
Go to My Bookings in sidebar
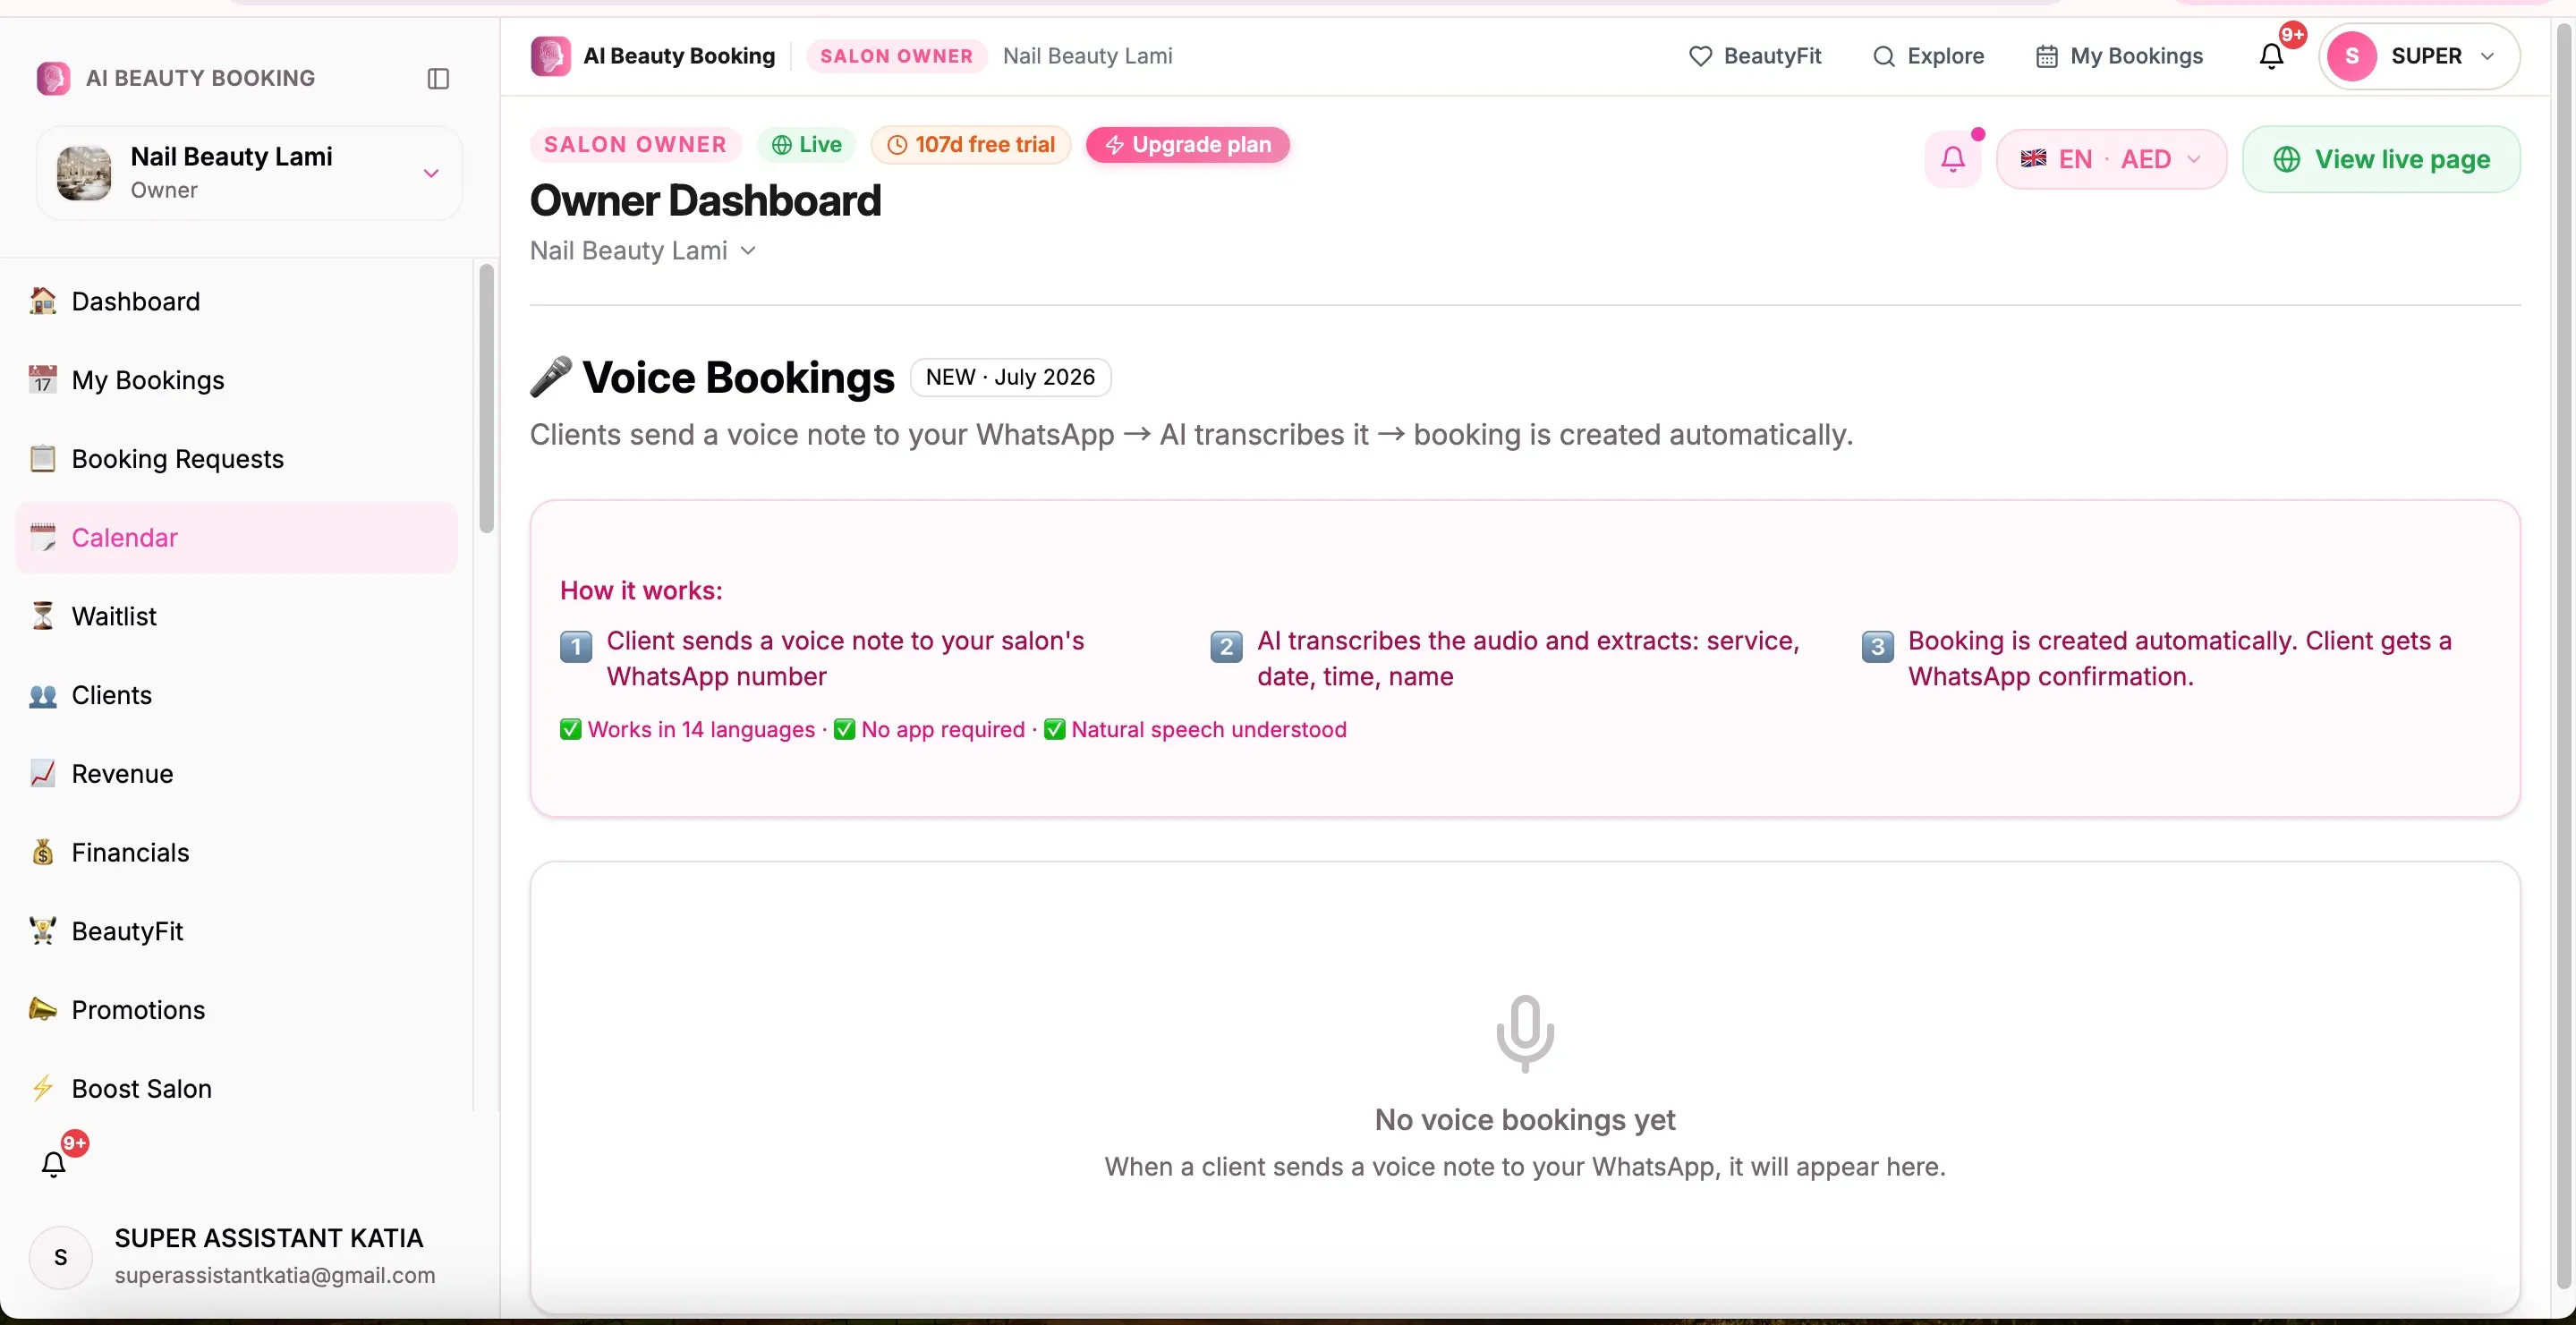pyautogui.click(x=236, y=380)
